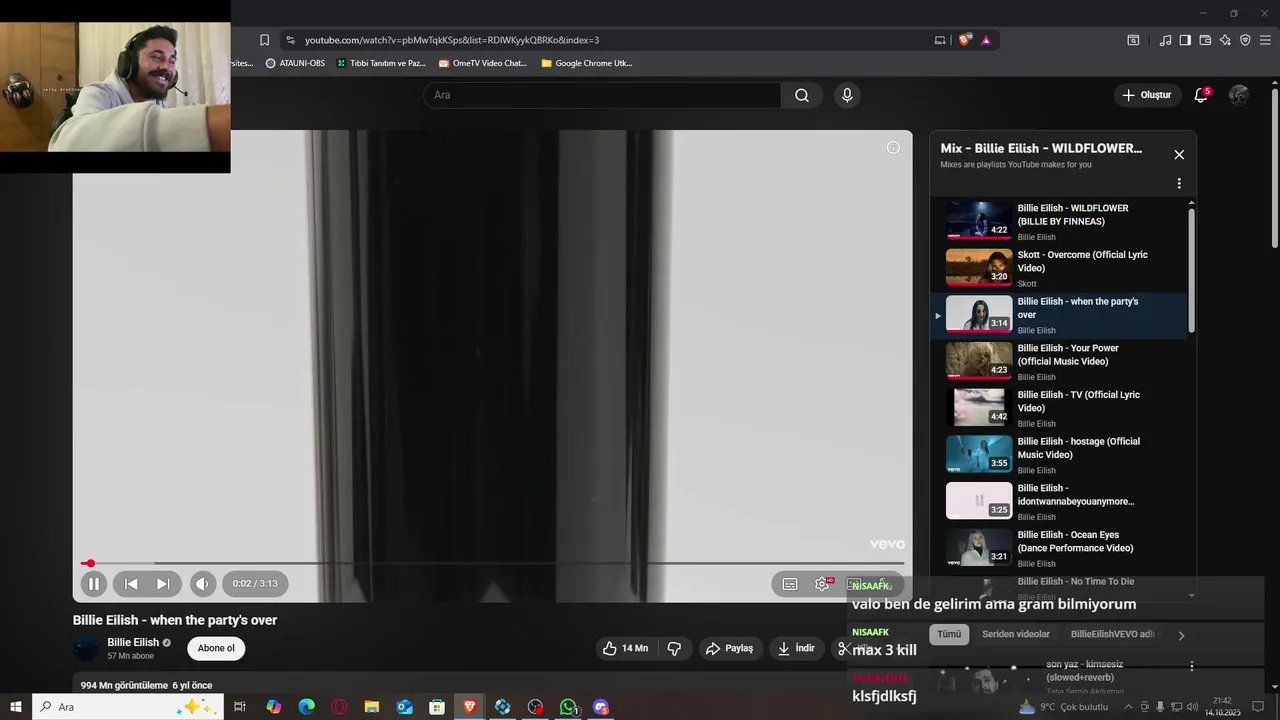Open WhatsApp from the taskbar
Viewport: 1280px width, 720px height.
568,707
